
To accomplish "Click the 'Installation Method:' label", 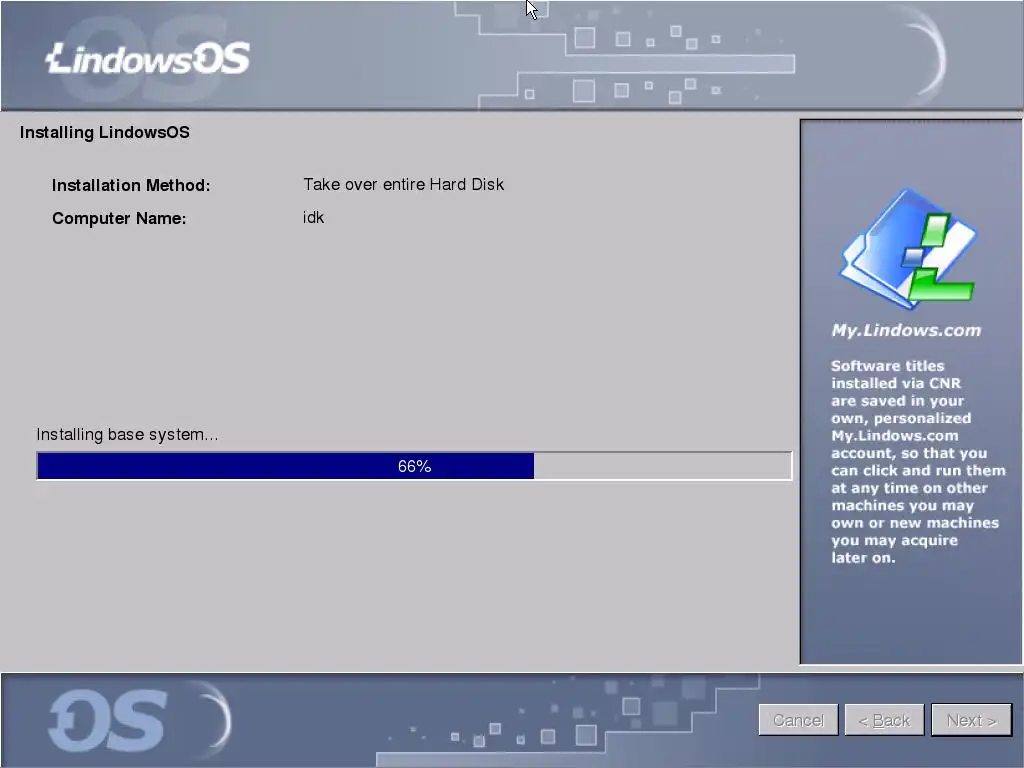I will pos(131,185).
